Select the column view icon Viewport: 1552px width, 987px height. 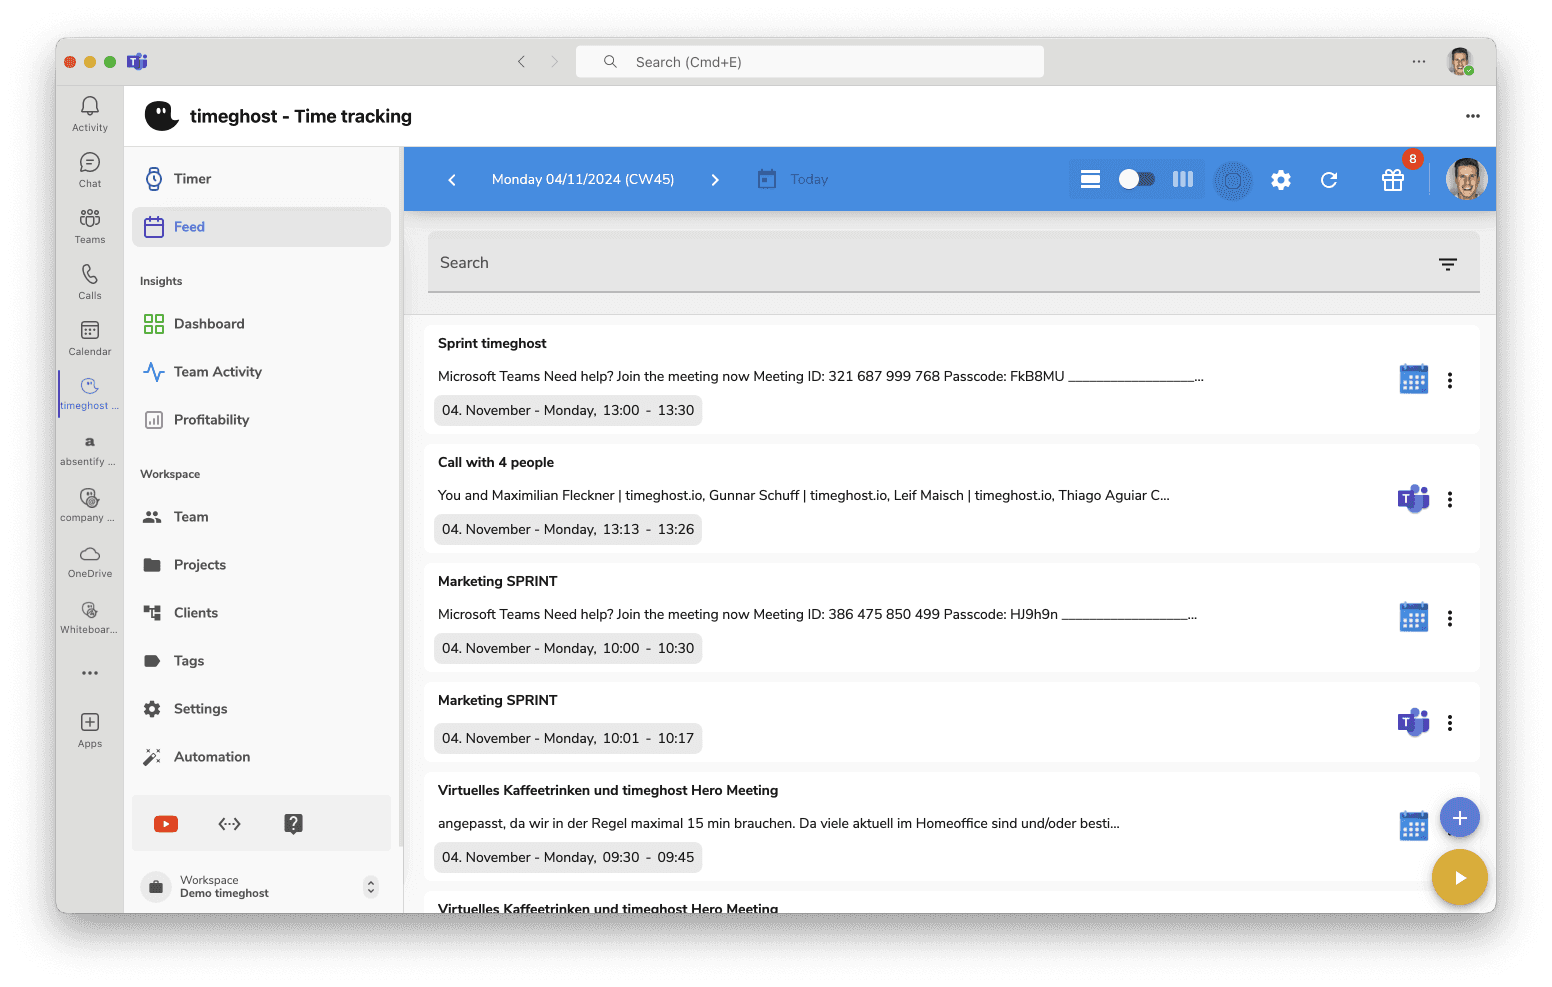point(1183,179)
